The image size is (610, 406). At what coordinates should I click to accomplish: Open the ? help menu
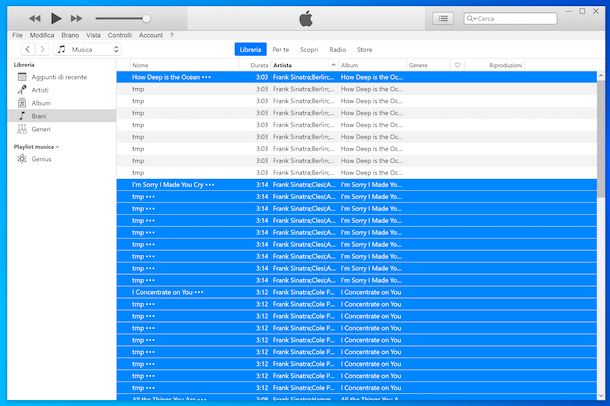[172, 35]
